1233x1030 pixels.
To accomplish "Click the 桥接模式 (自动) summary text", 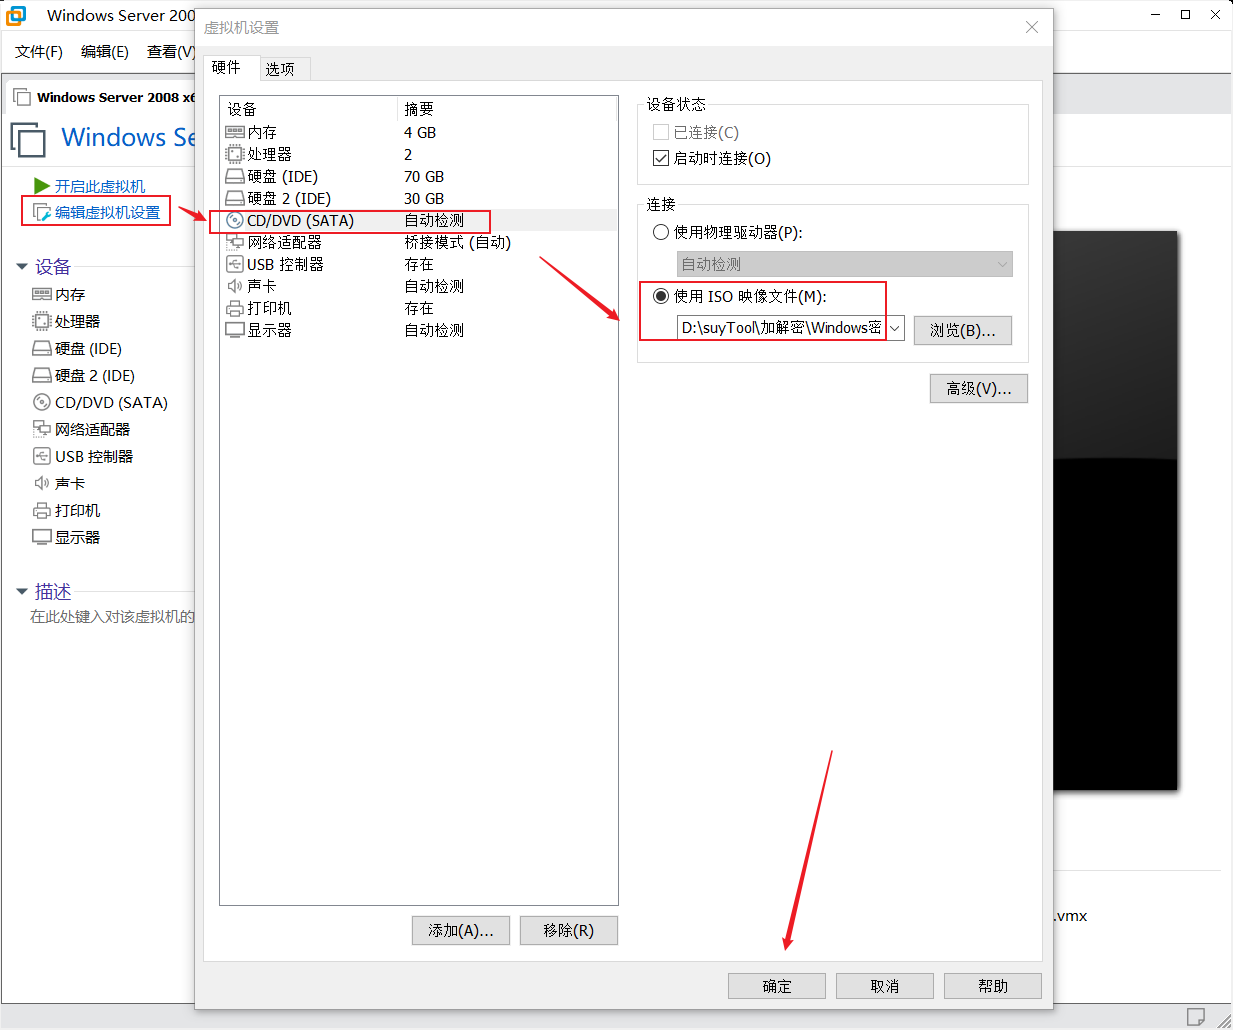I will tap(458, 242).
